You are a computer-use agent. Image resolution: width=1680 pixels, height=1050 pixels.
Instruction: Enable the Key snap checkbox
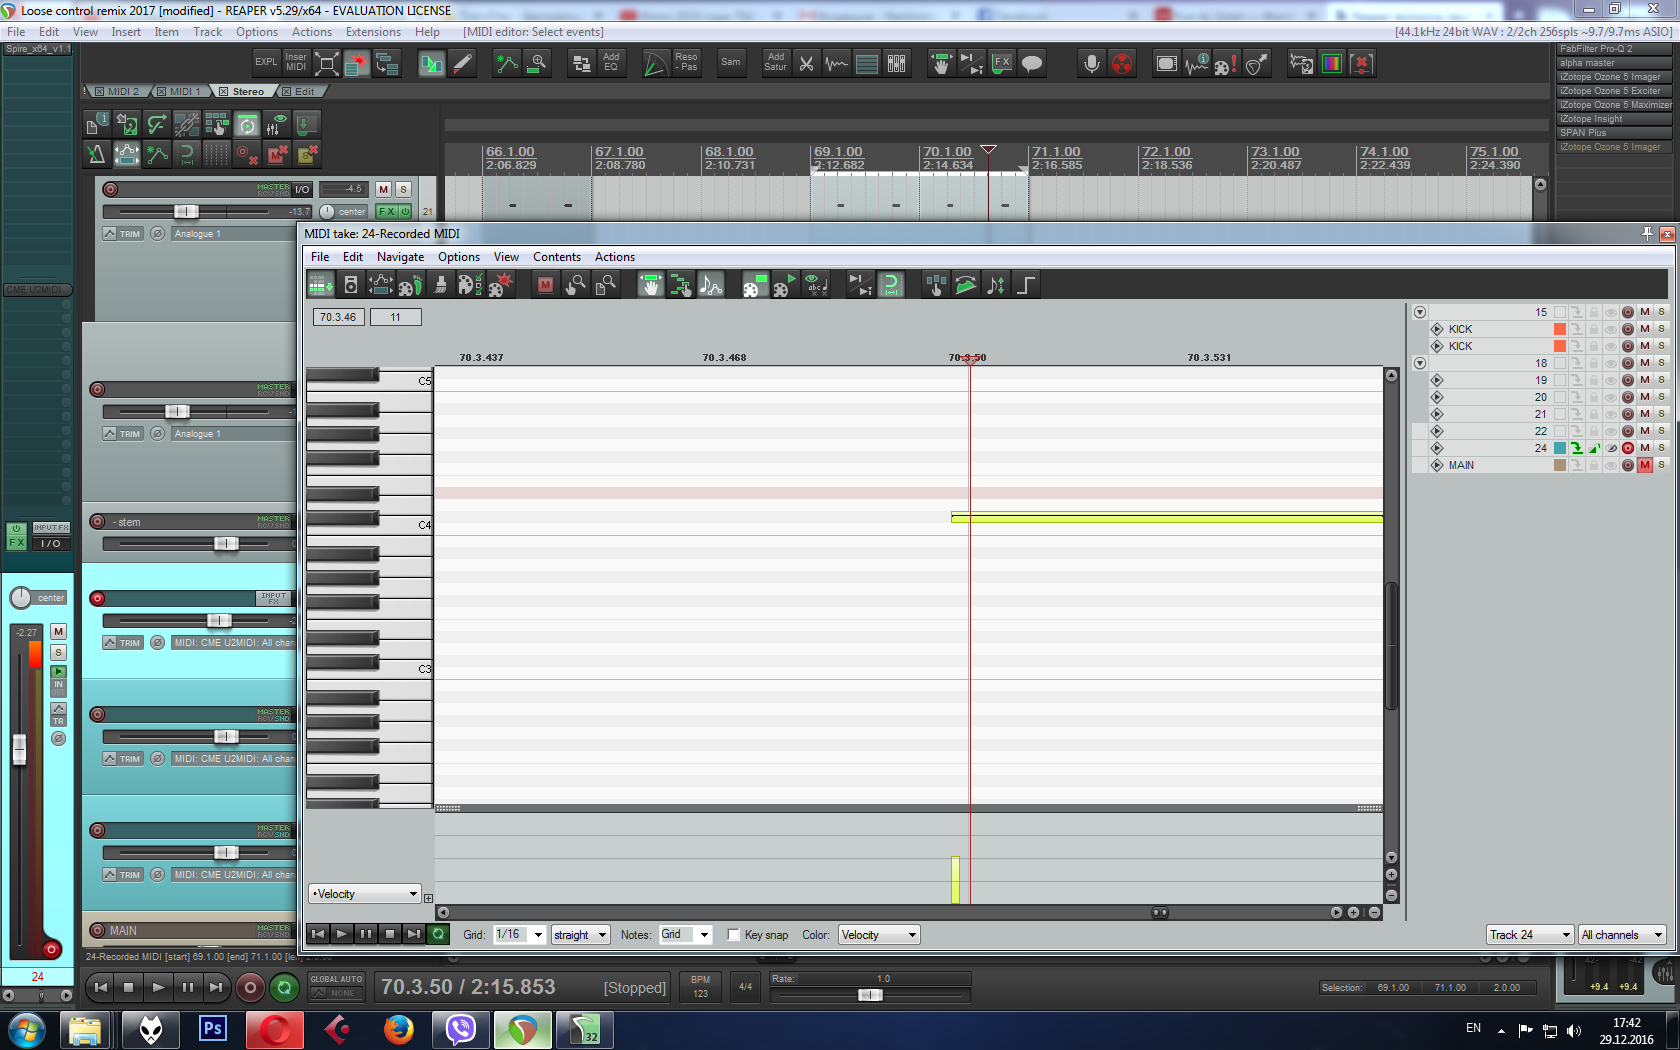pyautogui.click(x=734, y=935)
